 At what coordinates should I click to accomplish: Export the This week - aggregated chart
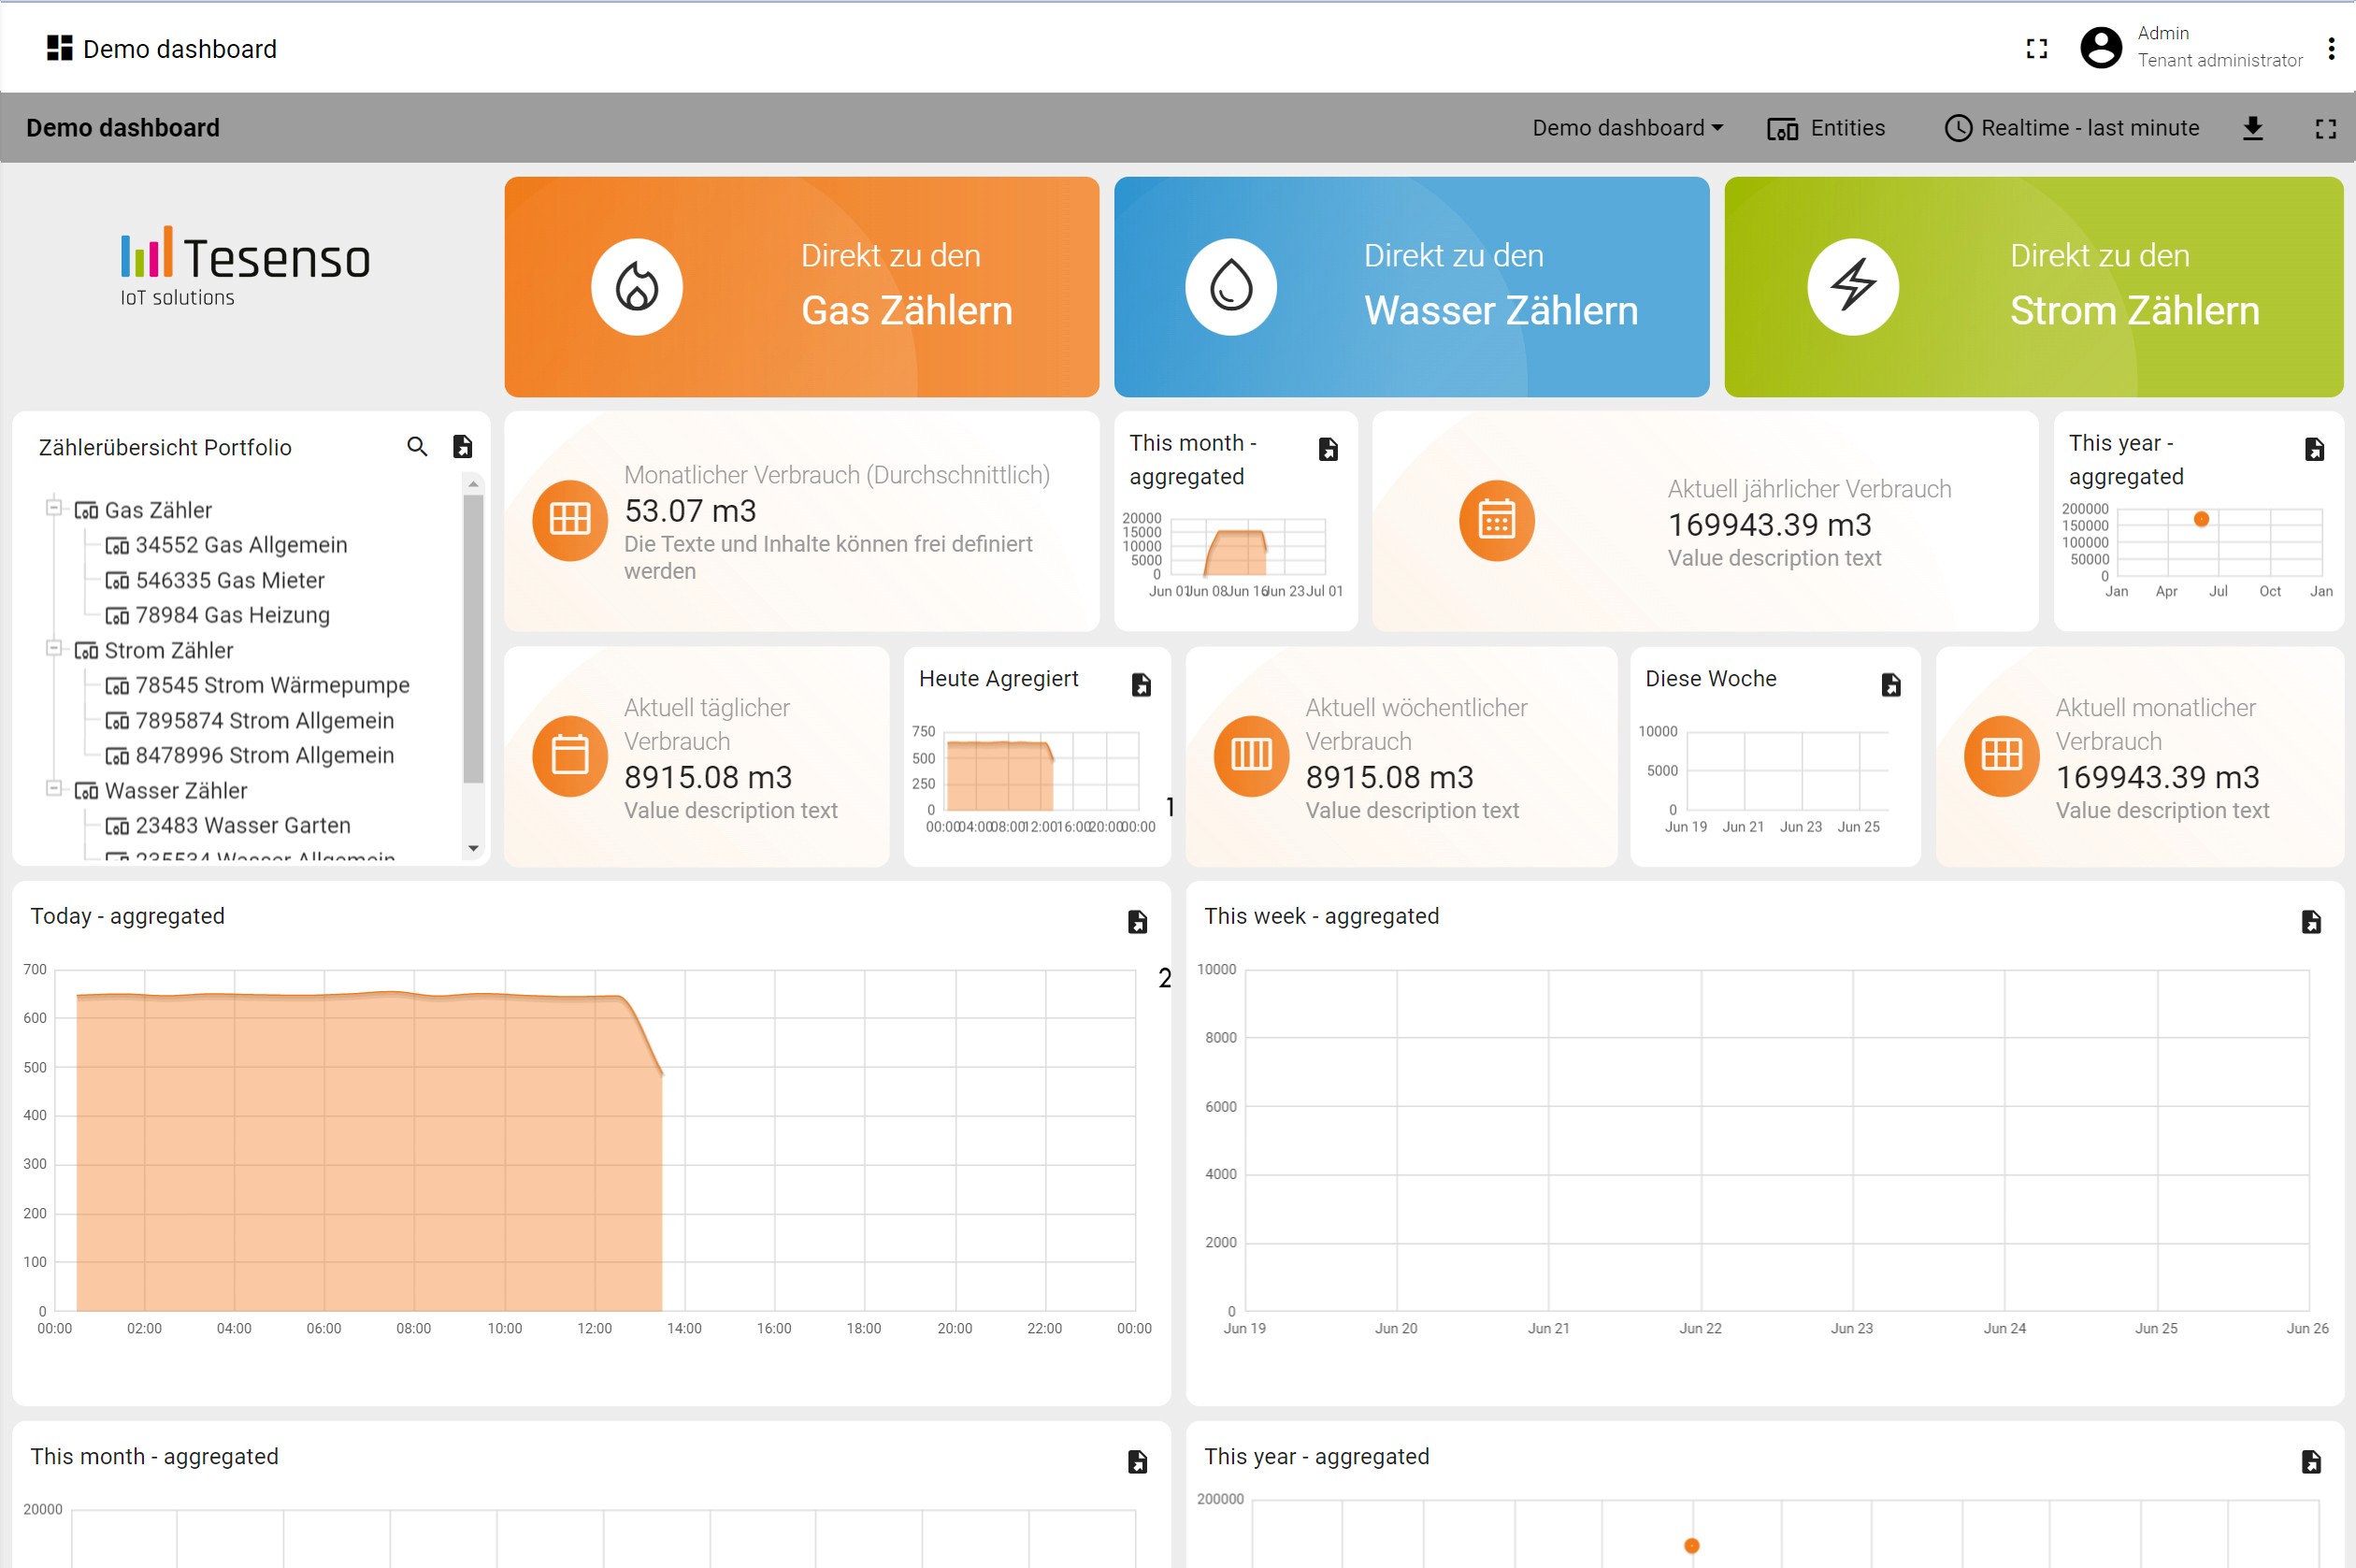click(2311, 922)
